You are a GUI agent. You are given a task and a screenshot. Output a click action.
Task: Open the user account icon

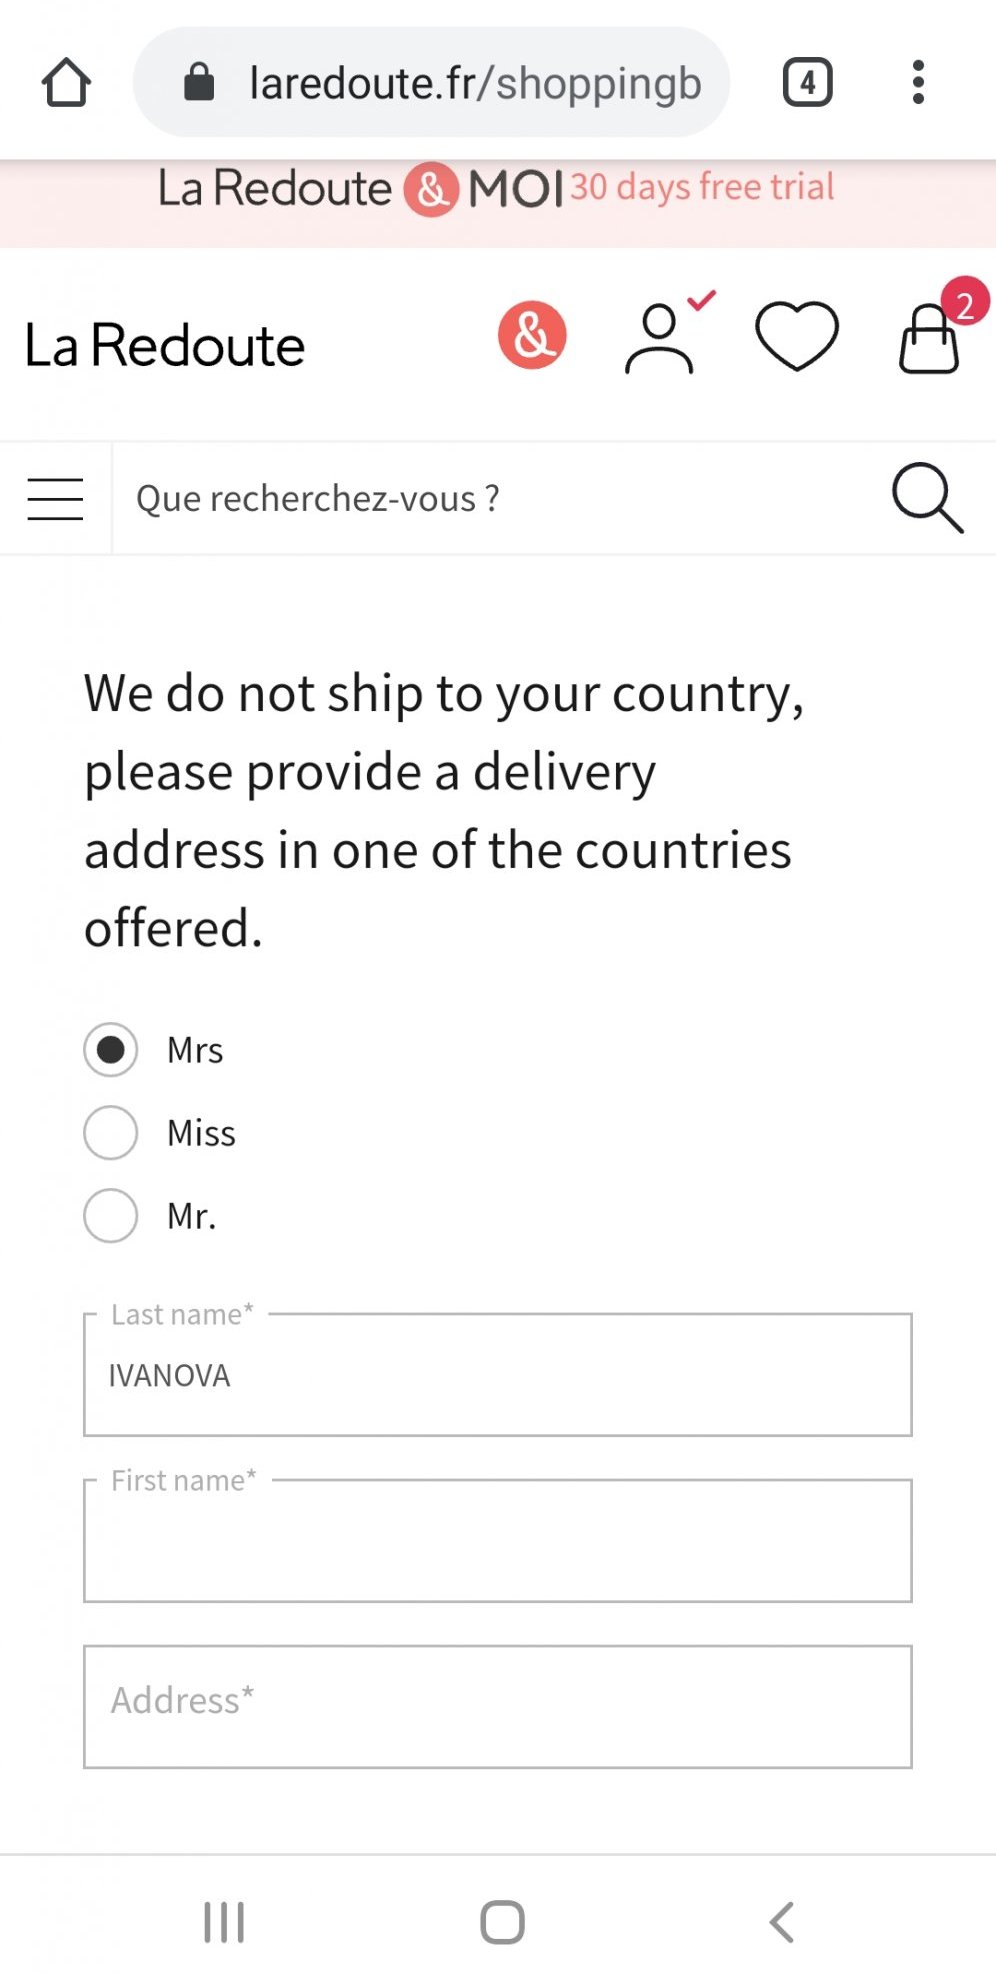[x=660, y=339]
